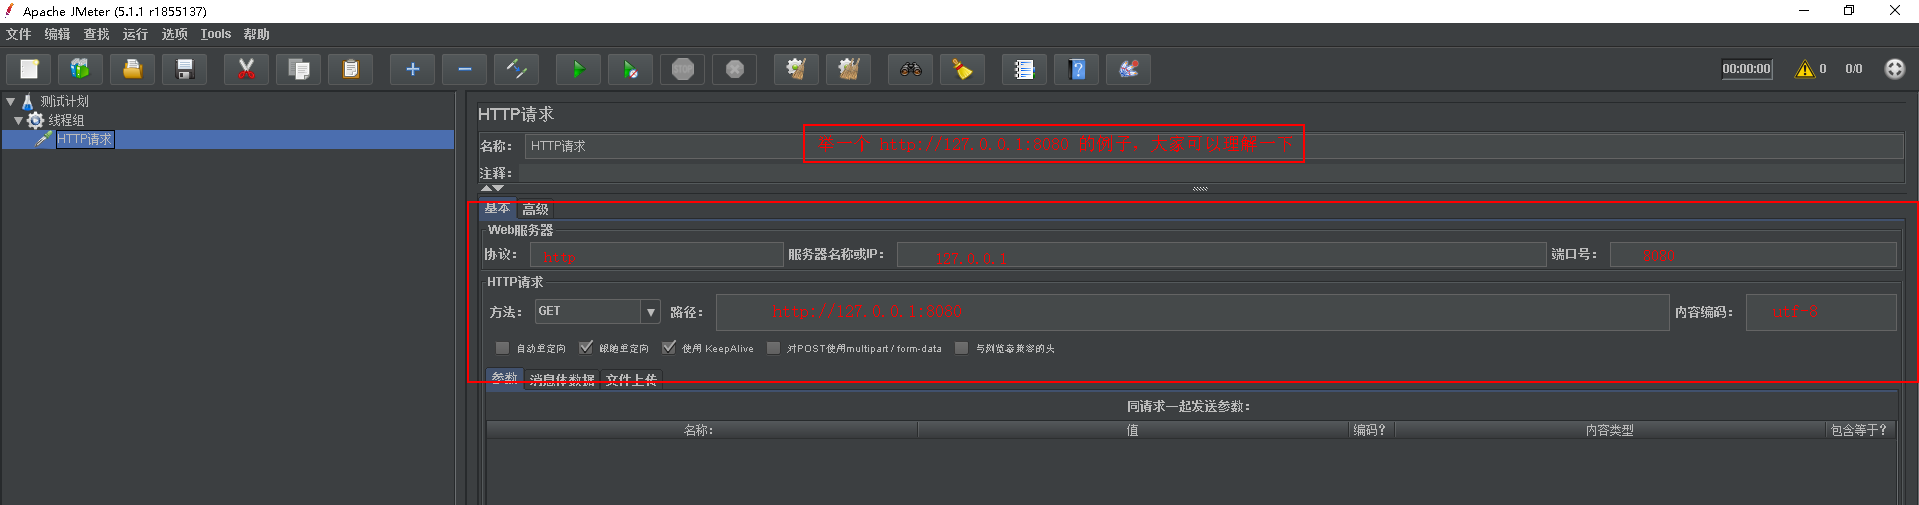Screen dimensions: 1919x505
Task: Open the 选项 menu
Action: tap(174, 34)
